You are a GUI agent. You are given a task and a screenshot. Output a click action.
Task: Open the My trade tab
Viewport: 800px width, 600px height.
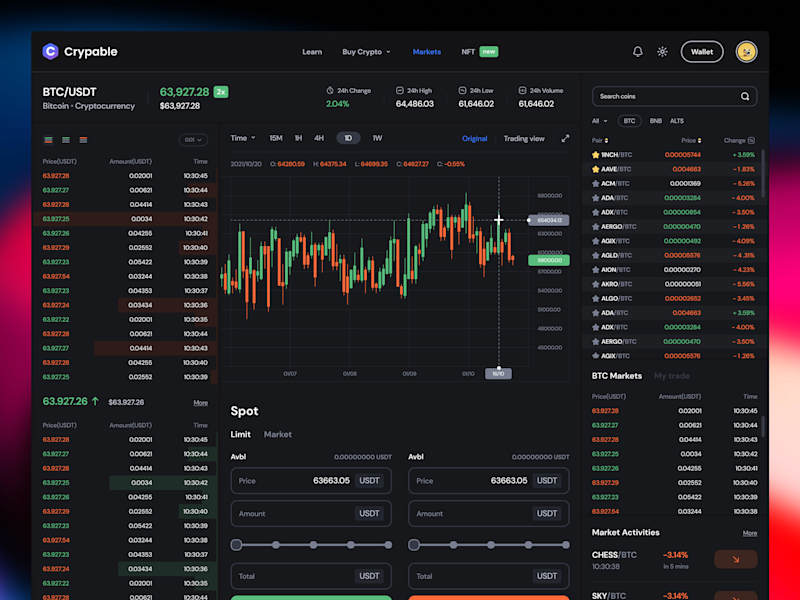[671, 376]
